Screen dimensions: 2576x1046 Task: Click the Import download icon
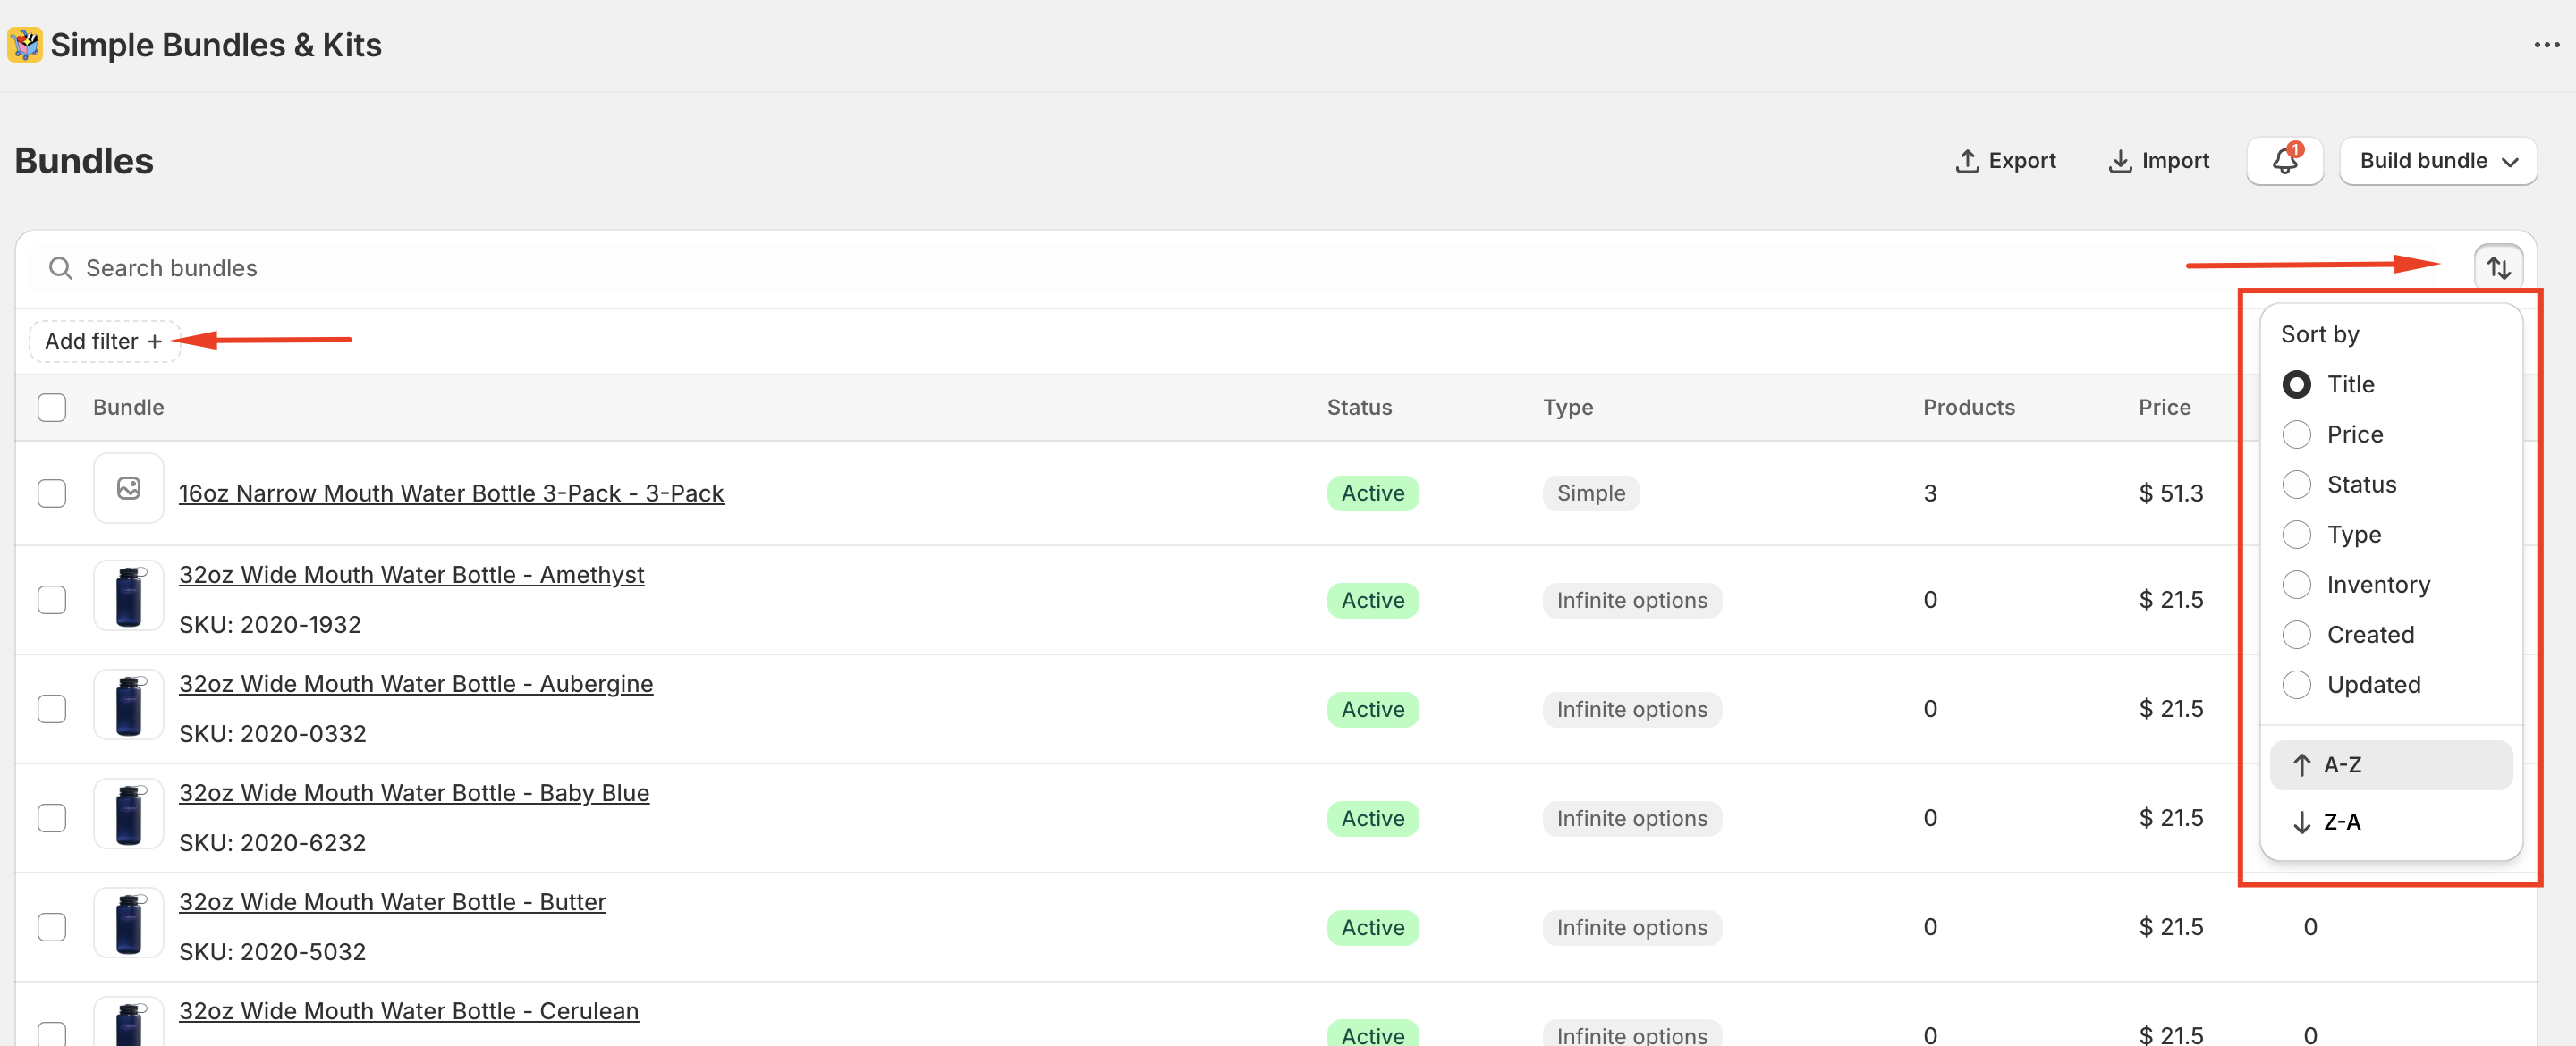(2119, 161)
